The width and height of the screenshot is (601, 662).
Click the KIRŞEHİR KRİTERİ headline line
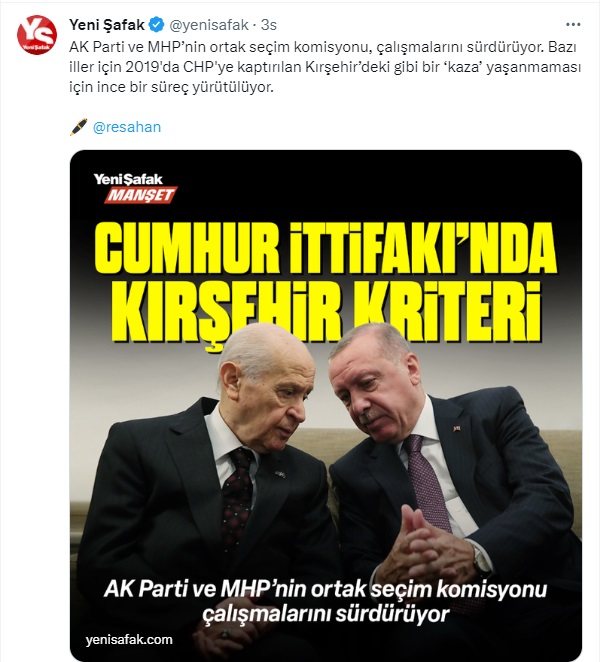click(326, 312)
